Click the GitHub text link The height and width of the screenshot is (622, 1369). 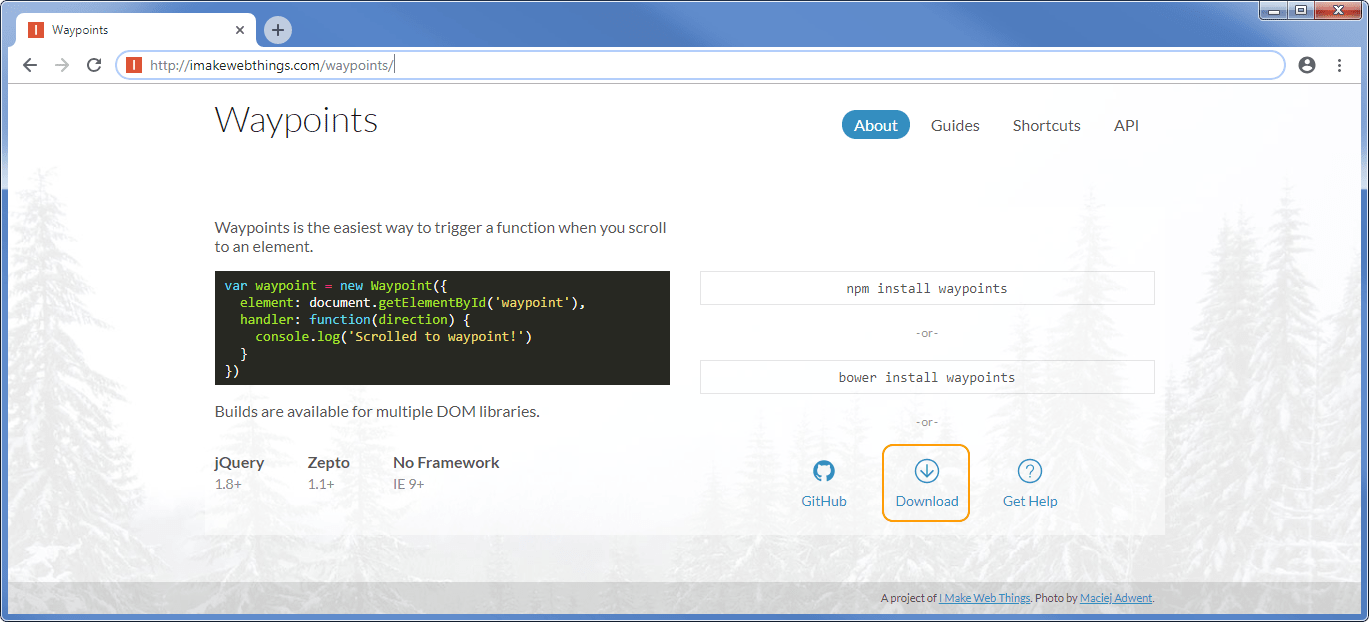pyautogui.click(x=824, y=501)
